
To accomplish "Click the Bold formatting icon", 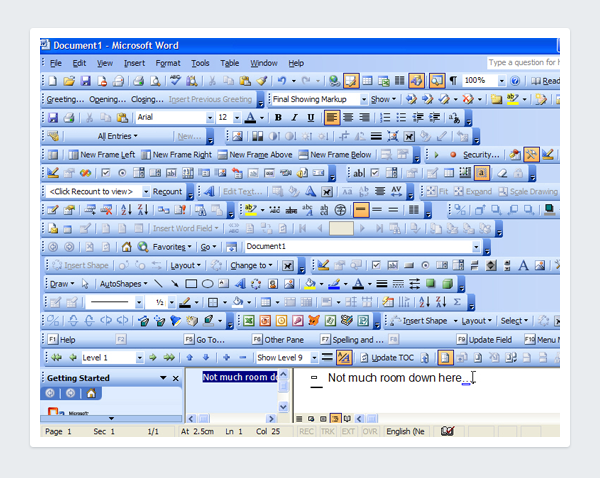I will coord(277,118).
